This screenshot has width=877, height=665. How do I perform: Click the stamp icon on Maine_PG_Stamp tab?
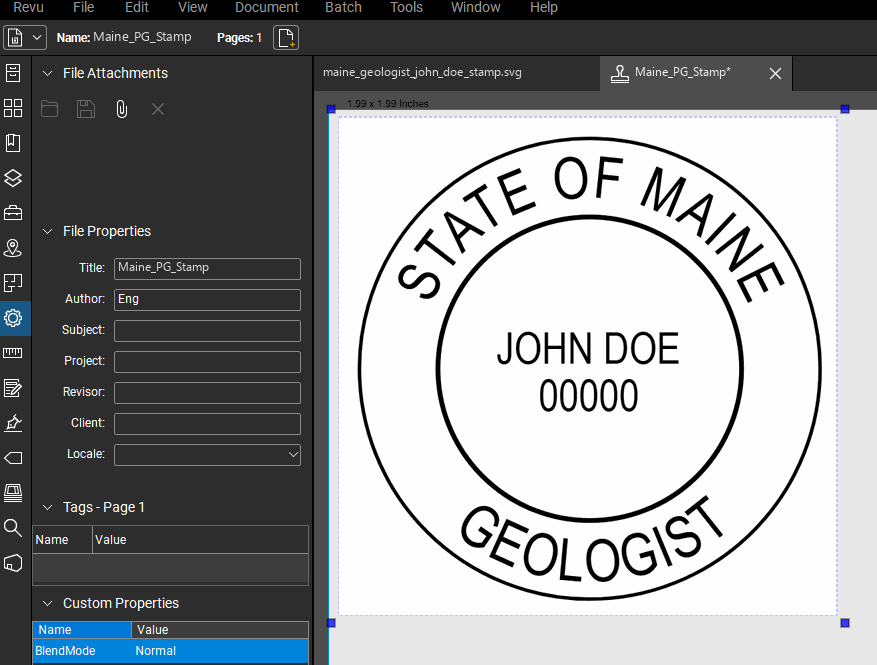pos(620,73)
